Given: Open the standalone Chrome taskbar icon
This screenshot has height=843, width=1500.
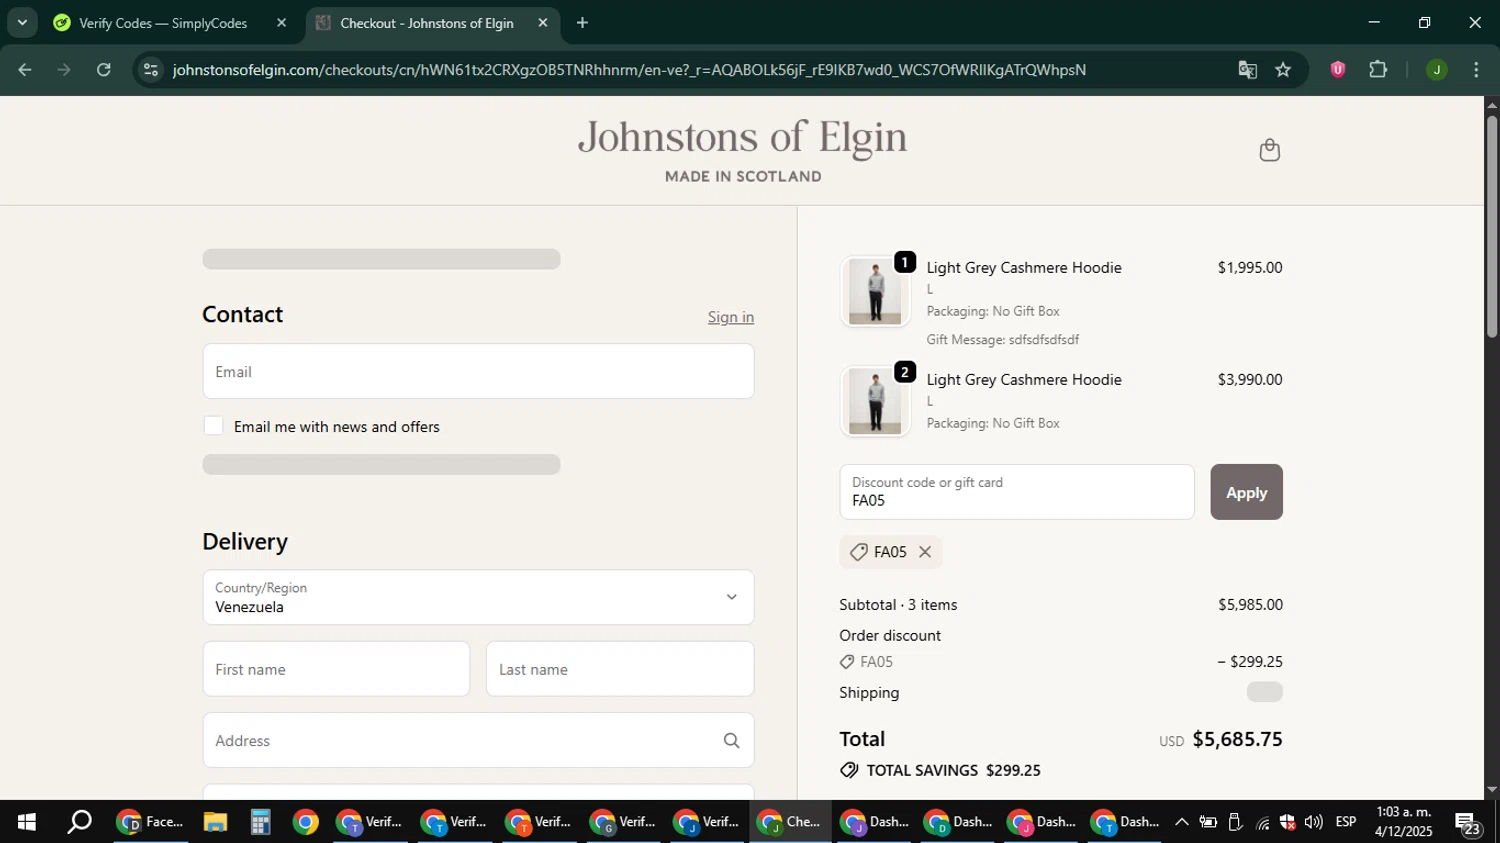Looking at the screenshot, I should point(305,822).
